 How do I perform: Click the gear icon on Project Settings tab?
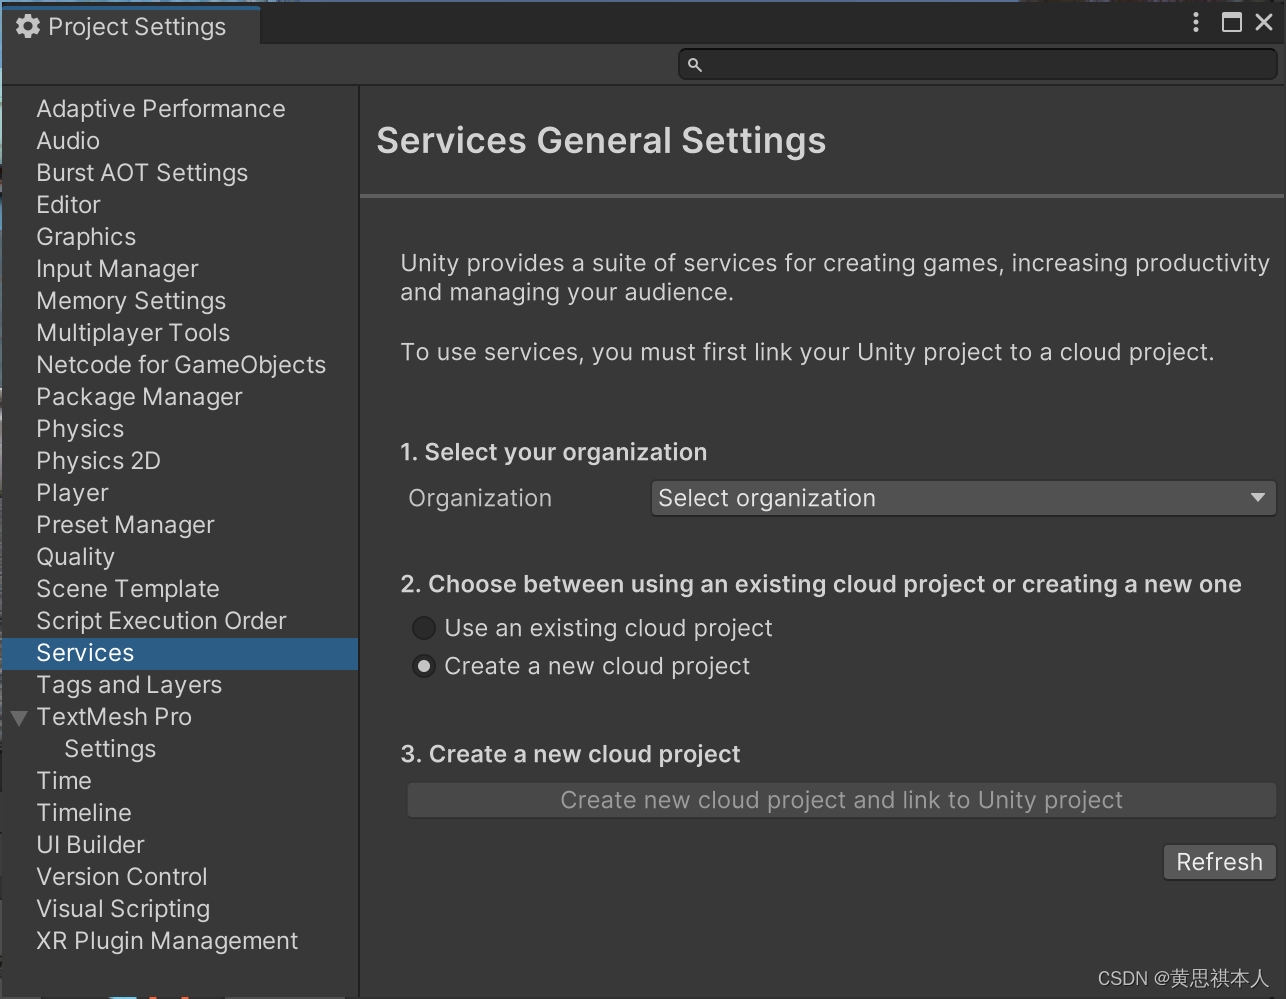tap(28, 27)
